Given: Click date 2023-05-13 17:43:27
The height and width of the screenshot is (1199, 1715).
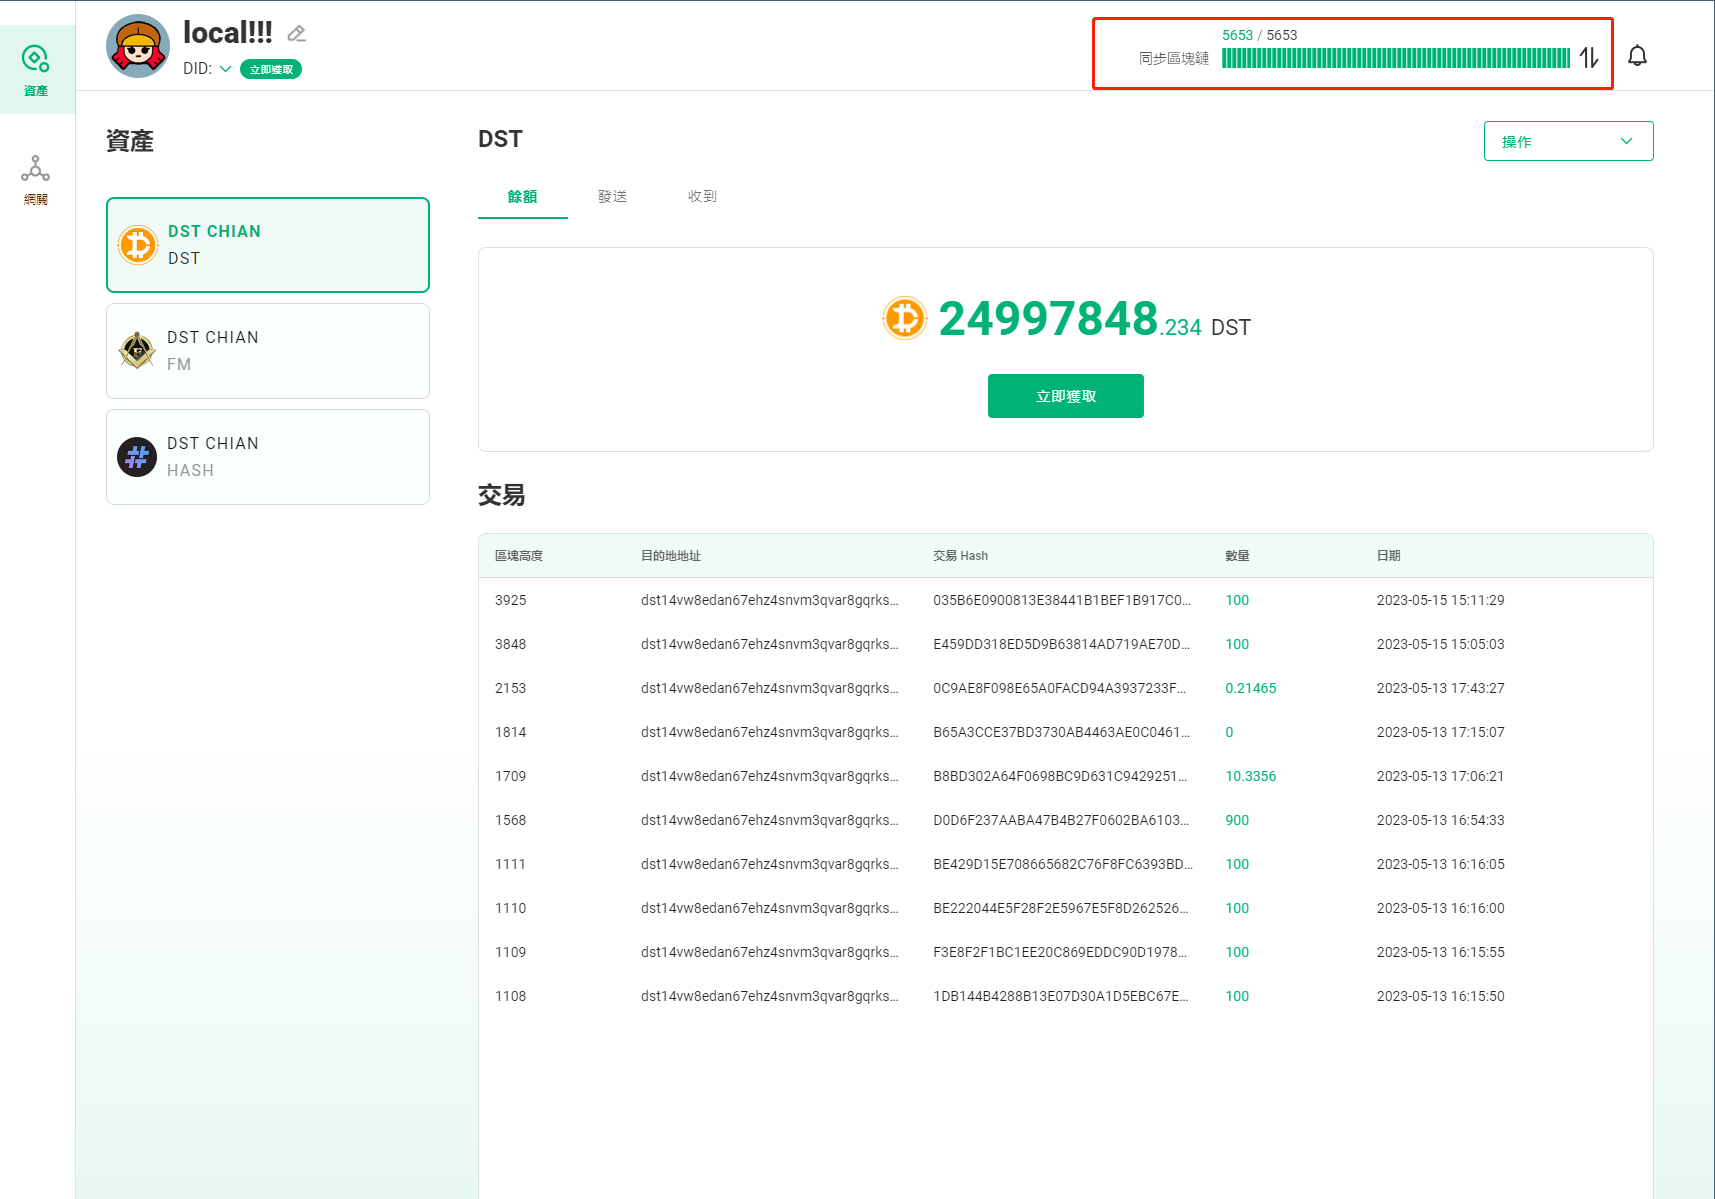Looking at the screenshot, I should coord(1440,688).
